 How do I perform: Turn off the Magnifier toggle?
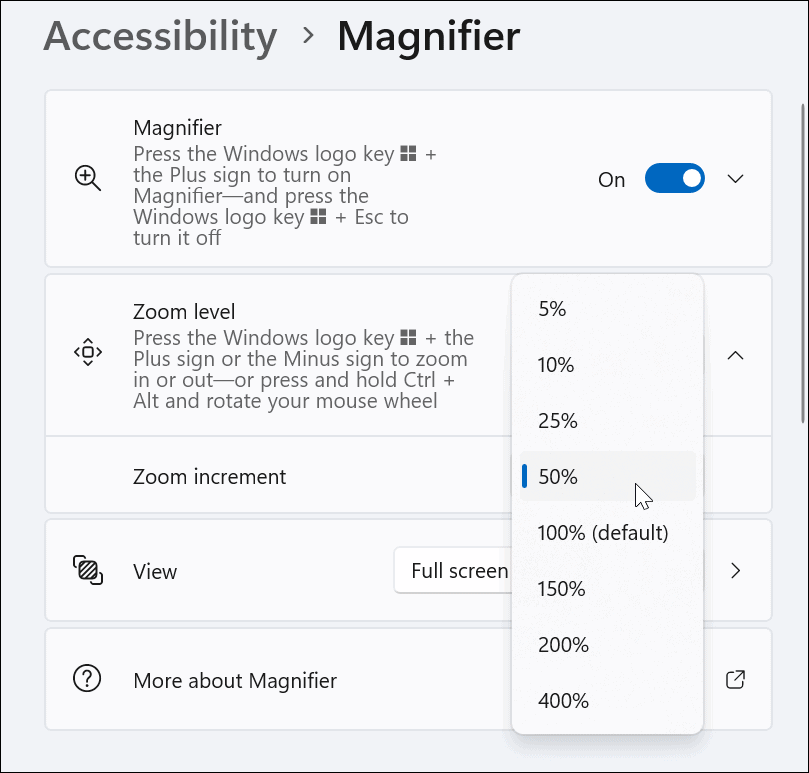coord(674,179)
